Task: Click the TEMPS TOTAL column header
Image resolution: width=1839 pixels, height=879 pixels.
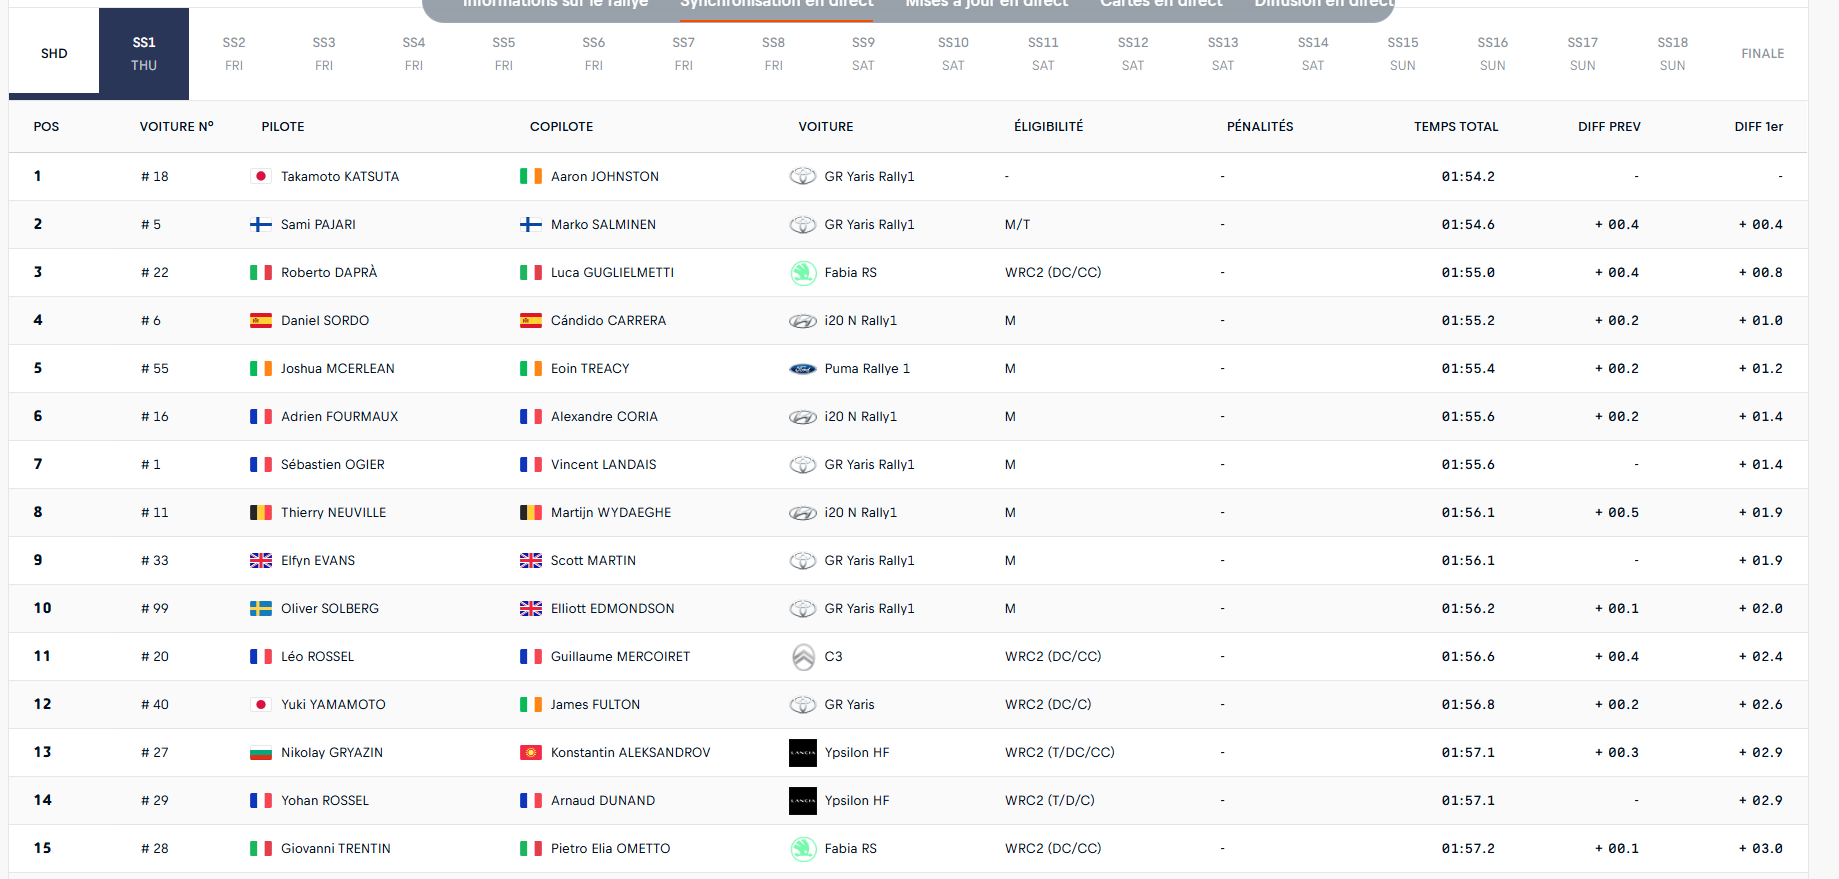Action: click(x=1456, y=127)
